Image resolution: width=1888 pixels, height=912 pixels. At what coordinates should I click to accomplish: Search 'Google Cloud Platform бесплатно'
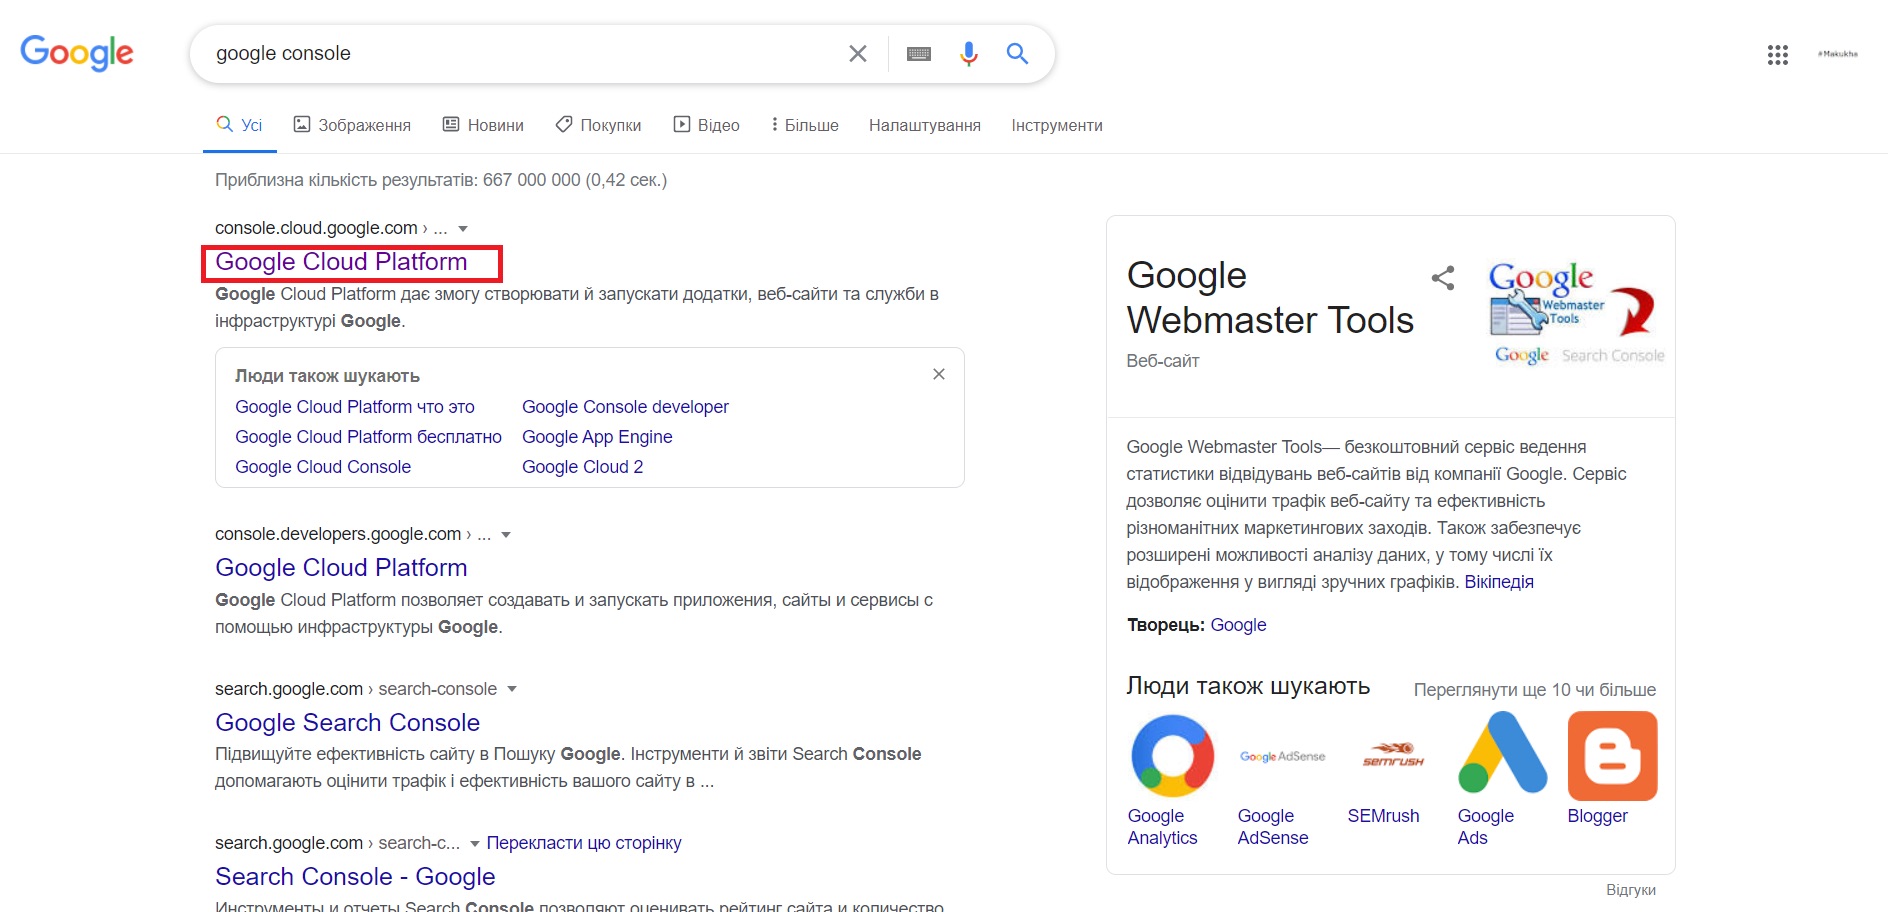point(368,437)
